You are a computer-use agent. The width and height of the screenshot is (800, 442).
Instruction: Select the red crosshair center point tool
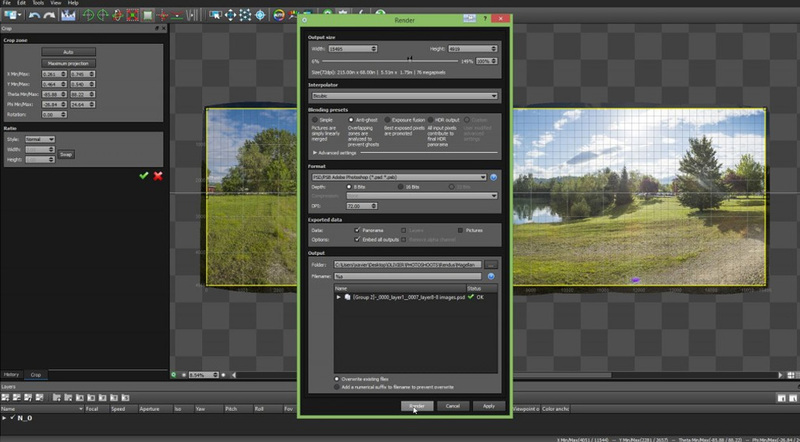tap(163, 15)
